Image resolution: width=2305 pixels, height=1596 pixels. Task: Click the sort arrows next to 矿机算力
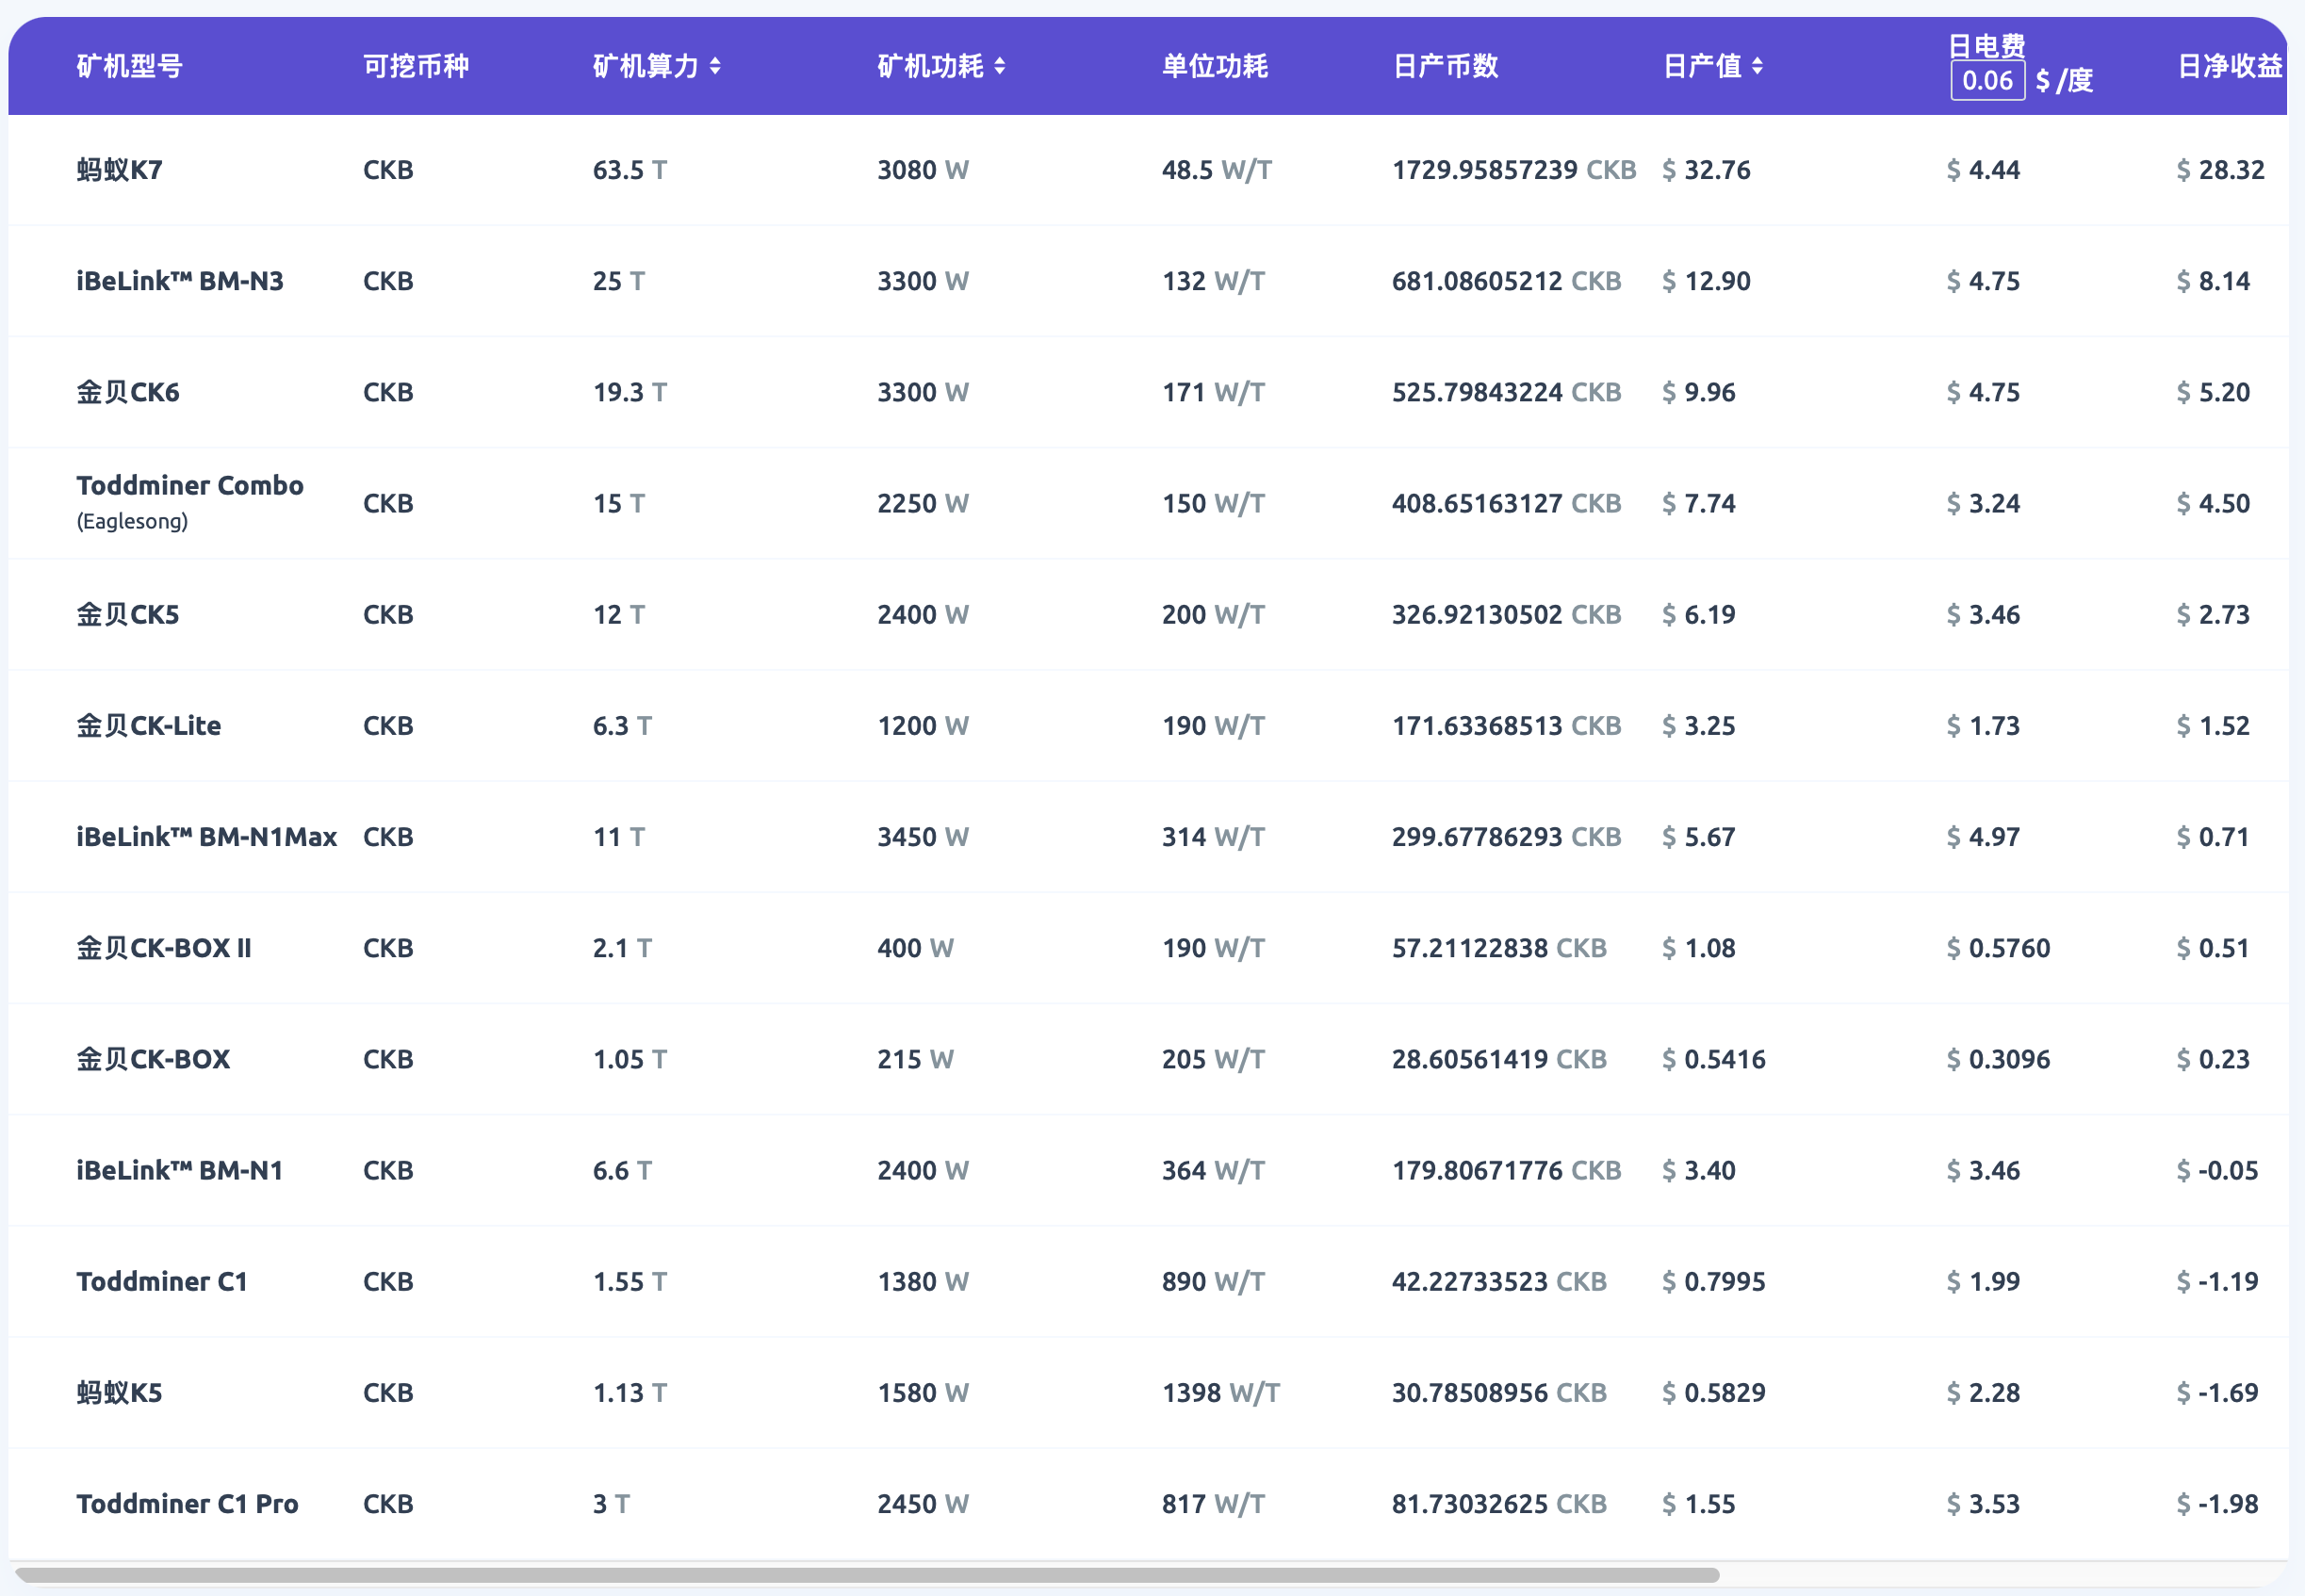click(x=715, y=66)
